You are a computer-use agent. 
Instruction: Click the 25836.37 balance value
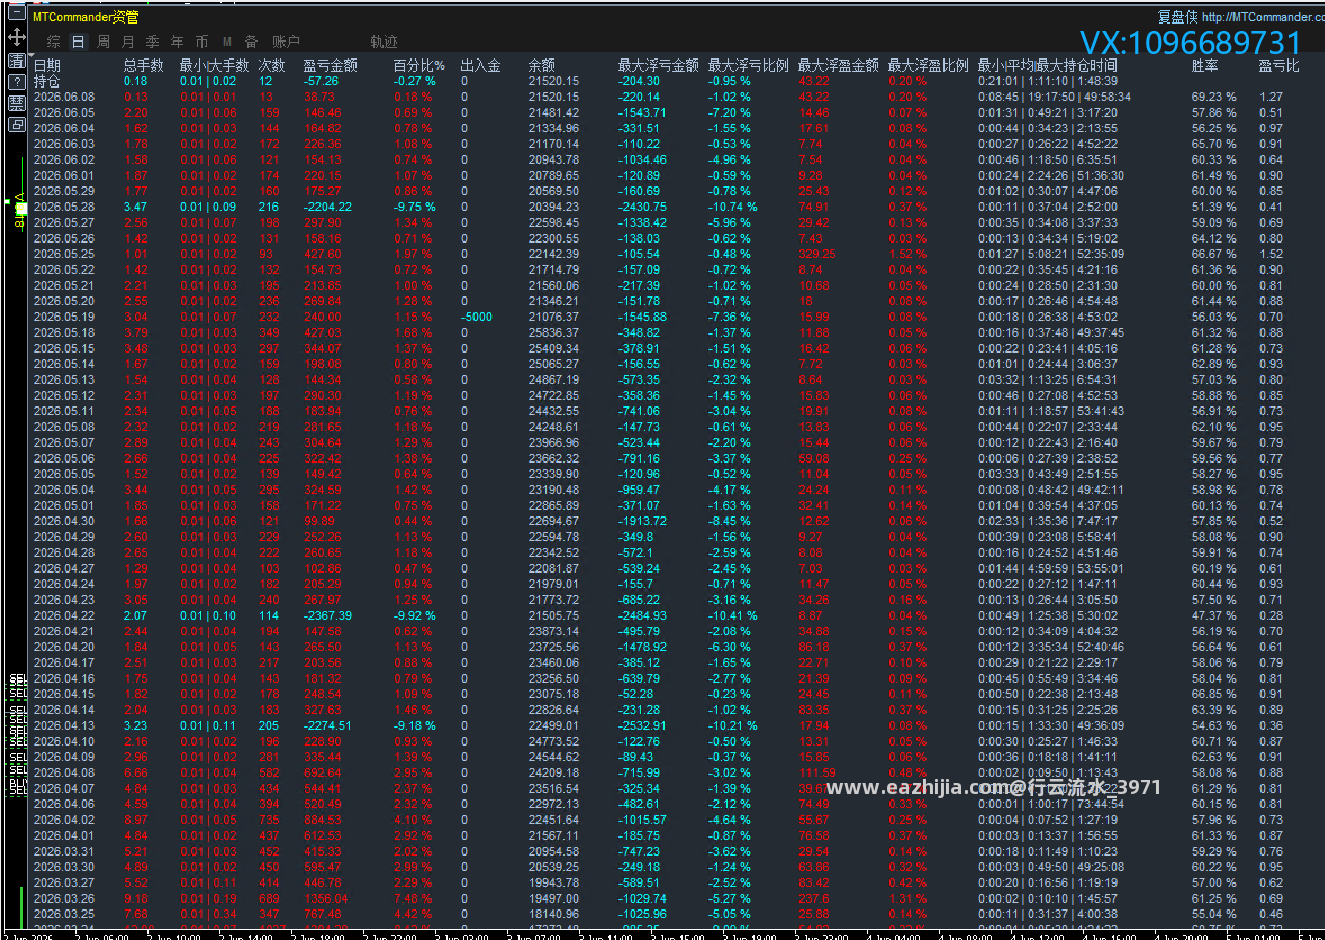(x=554, y=333)
